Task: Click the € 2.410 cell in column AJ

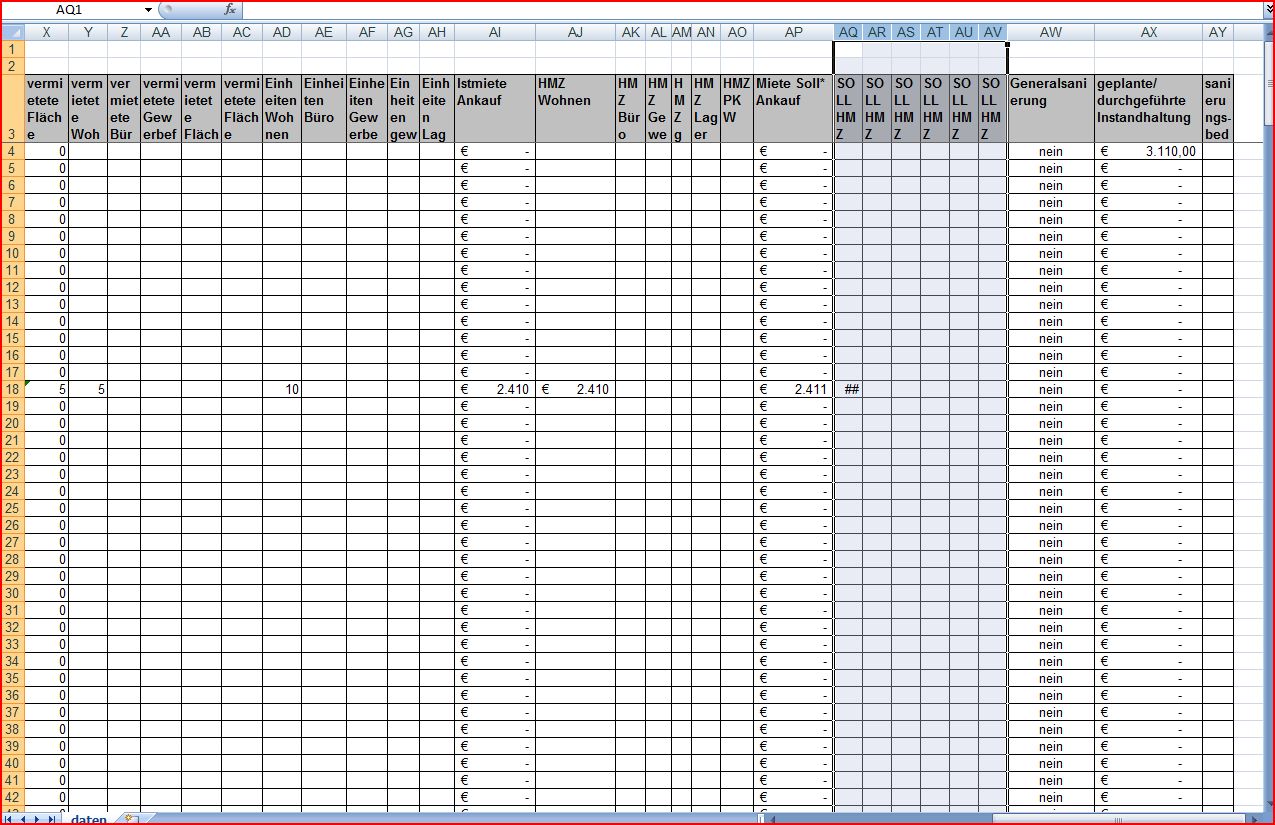Action: point(575,389)
